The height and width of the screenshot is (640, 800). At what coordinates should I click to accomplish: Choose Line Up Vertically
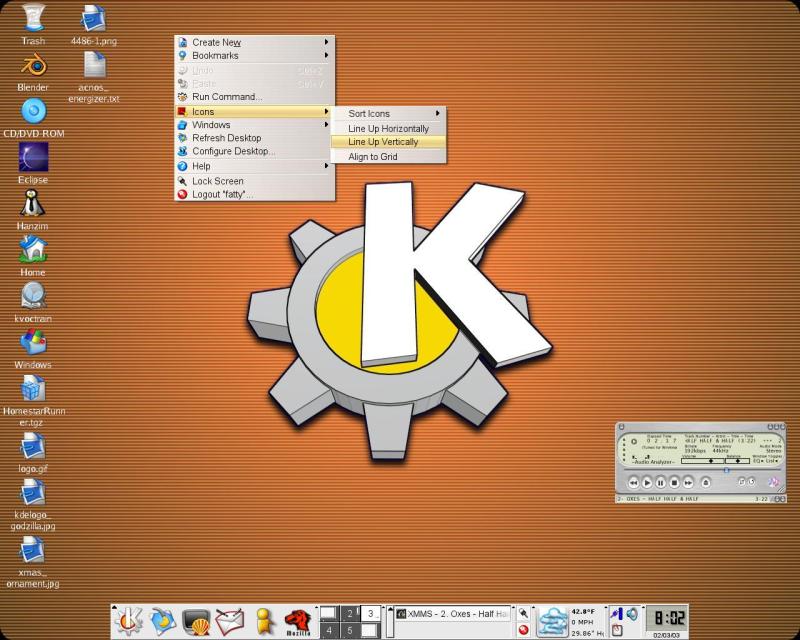tap(389, 142)
